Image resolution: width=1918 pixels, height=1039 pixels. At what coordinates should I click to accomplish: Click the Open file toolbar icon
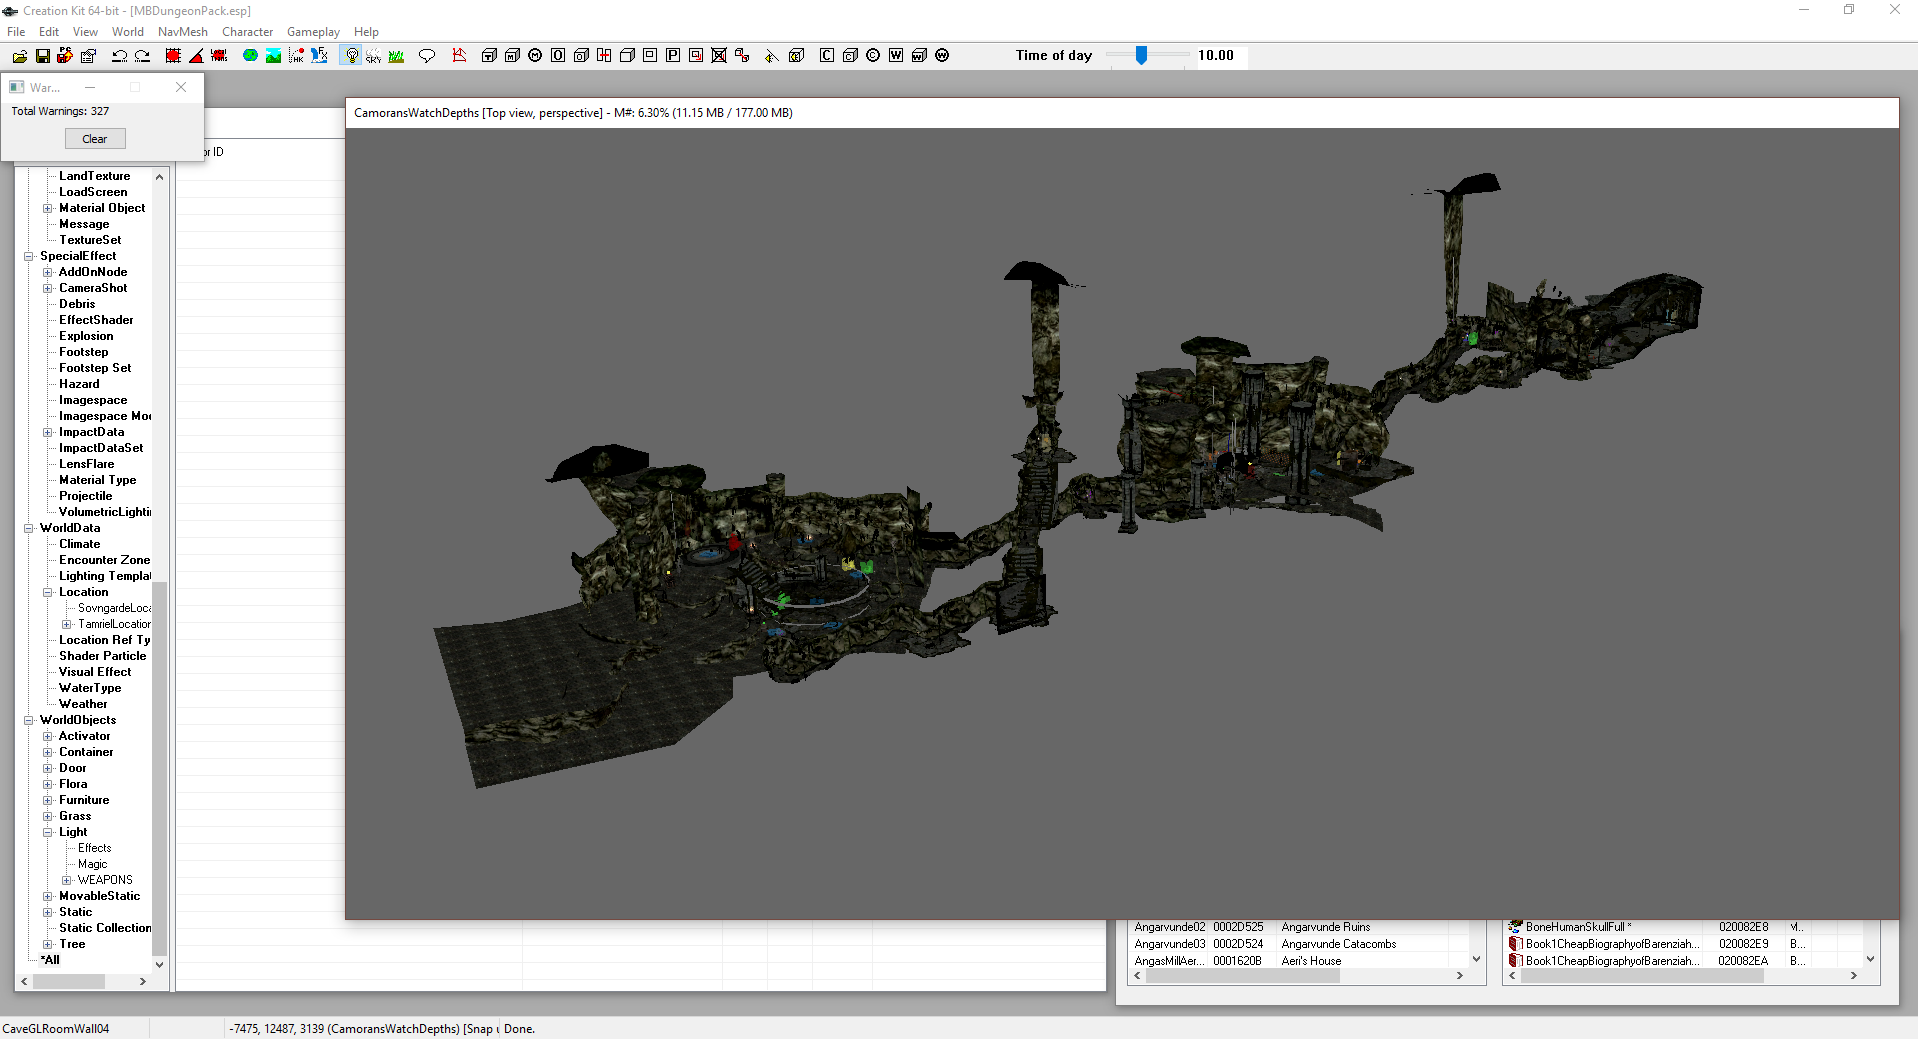pos(20,56)
